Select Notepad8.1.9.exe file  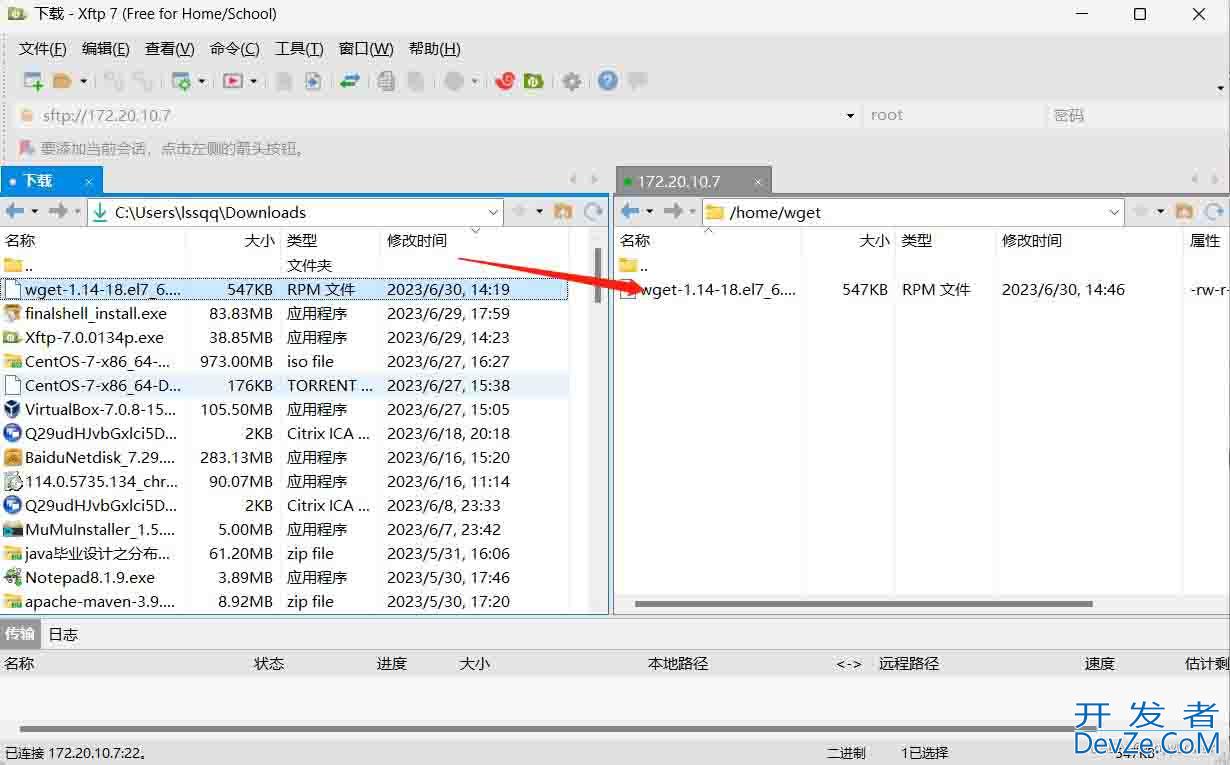(285, 577)
